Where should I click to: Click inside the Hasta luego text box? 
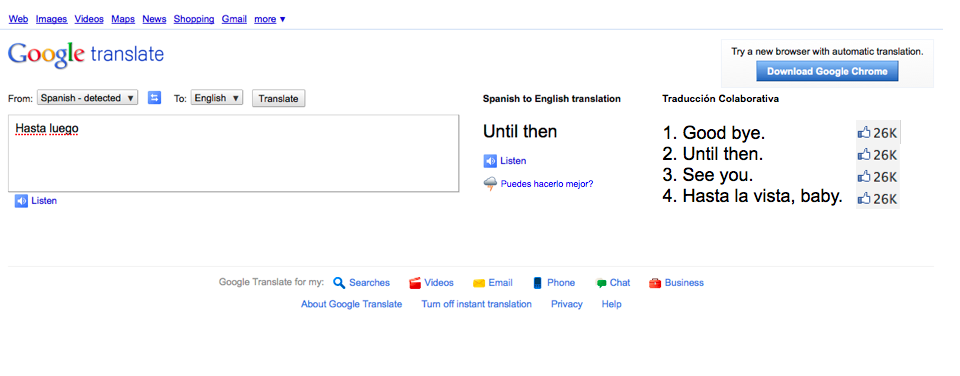(x=233, y=153)
